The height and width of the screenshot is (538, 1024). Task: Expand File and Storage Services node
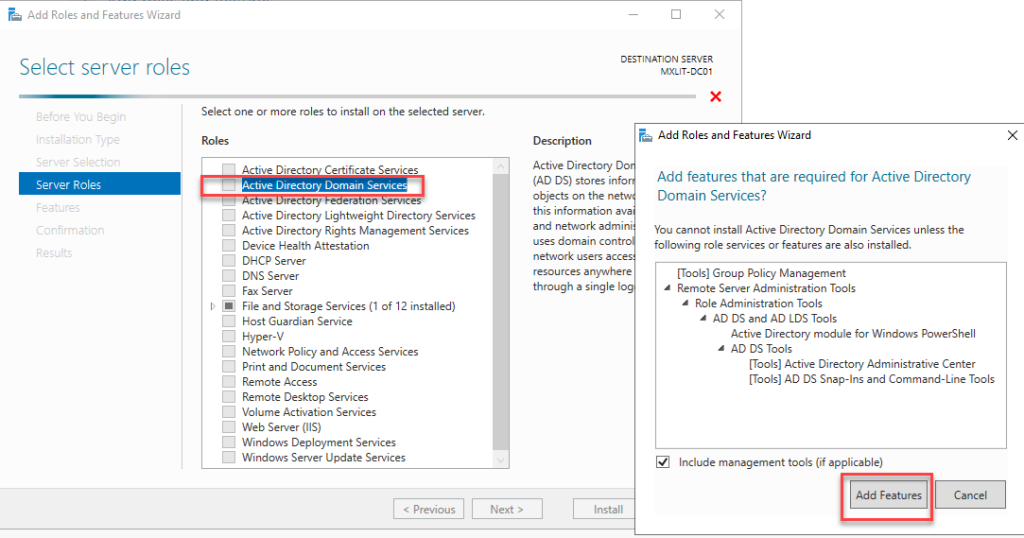click(213, 306)
